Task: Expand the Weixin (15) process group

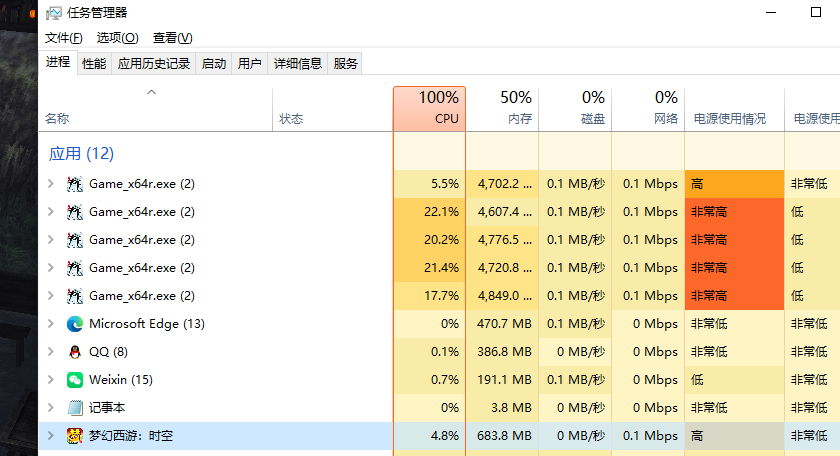Action: 51,380
